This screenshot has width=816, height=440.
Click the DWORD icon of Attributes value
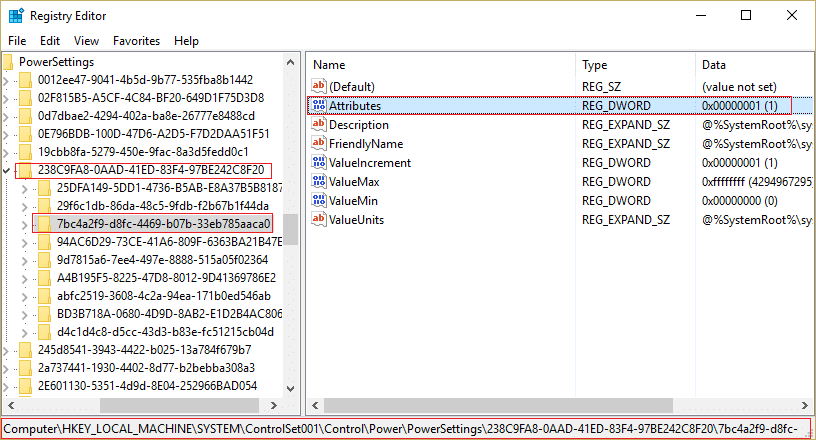click(x=318, y=105)
